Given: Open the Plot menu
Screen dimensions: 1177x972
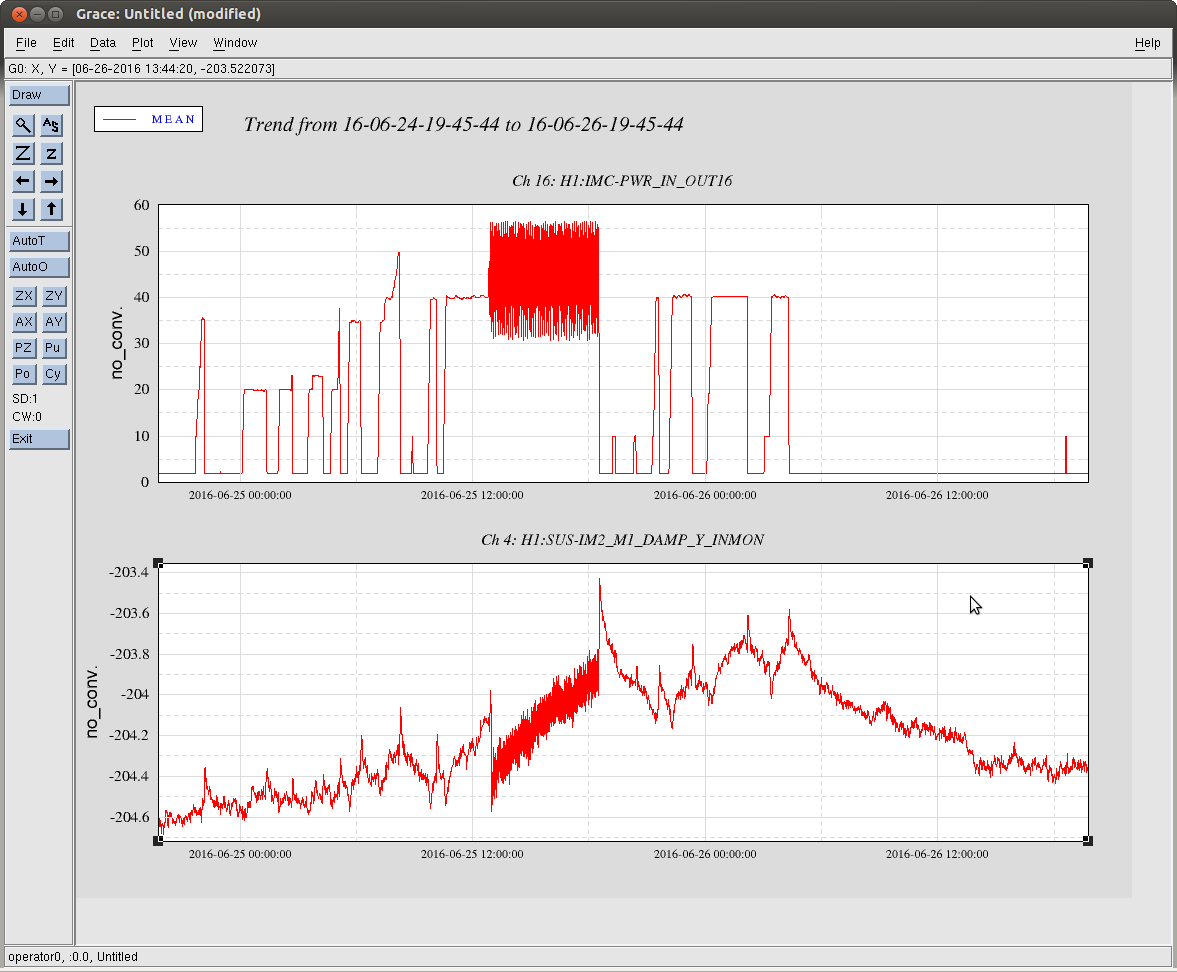Looking at the screenshot, I should (143, 43).
